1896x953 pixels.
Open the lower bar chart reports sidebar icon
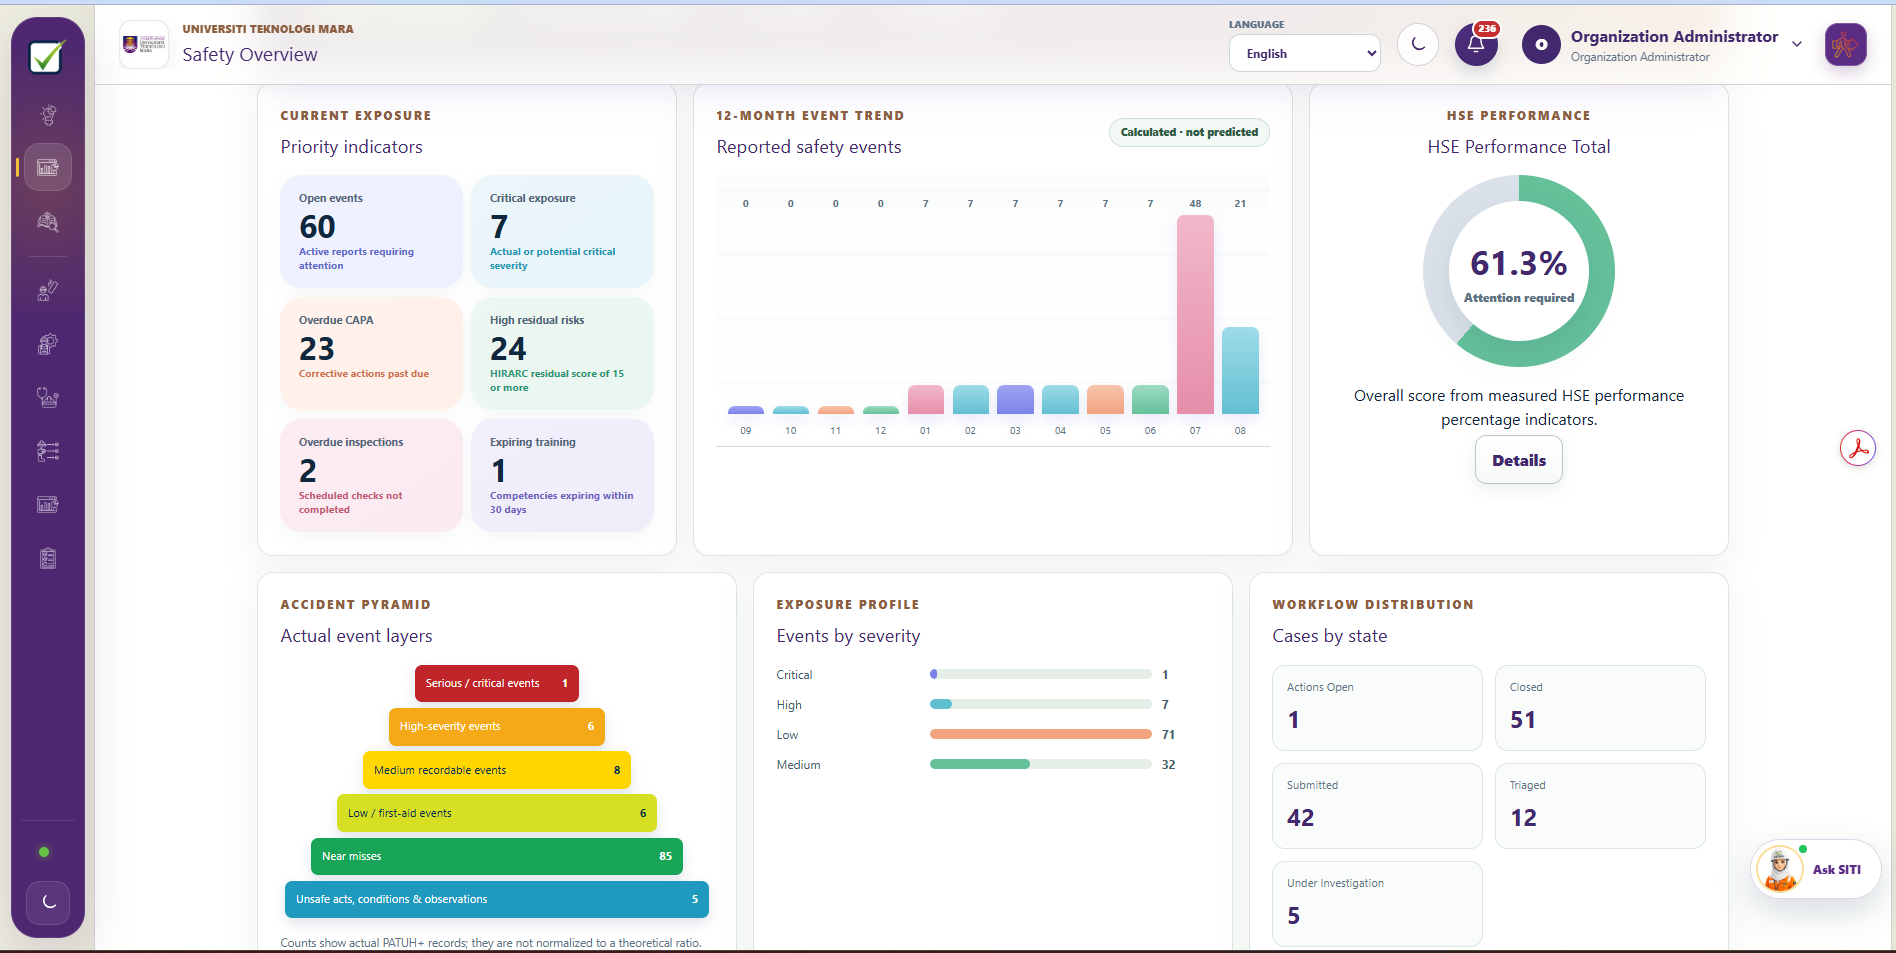tap(48, 505)
